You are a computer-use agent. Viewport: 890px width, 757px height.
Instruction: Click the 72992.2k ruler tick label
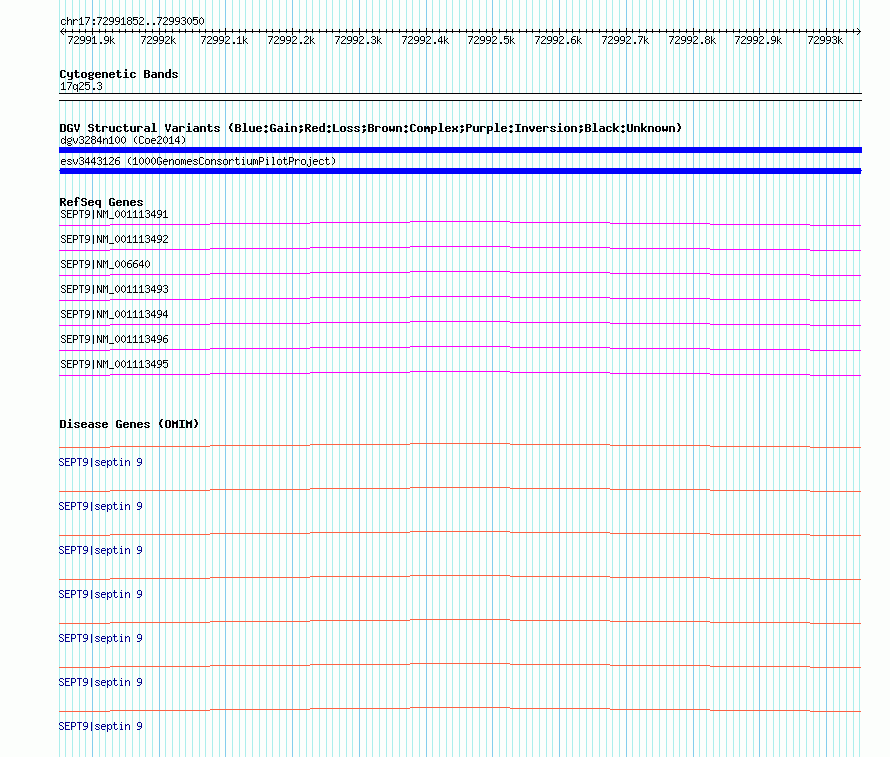pos(291,40)
